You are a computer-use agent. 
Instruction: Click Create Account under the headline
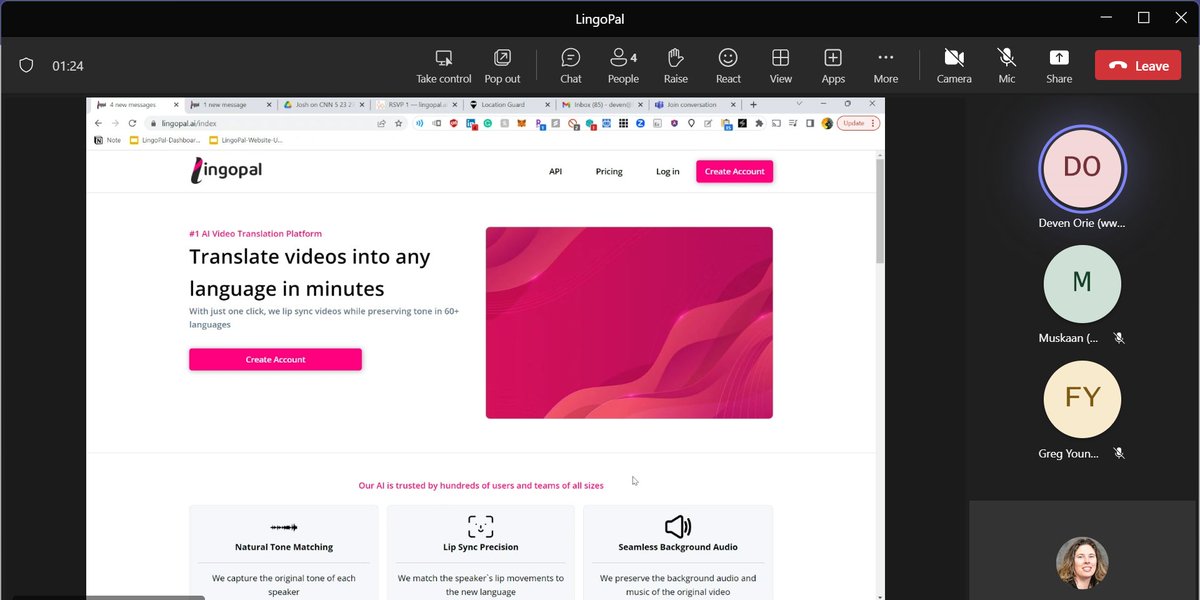click(275, 359)
